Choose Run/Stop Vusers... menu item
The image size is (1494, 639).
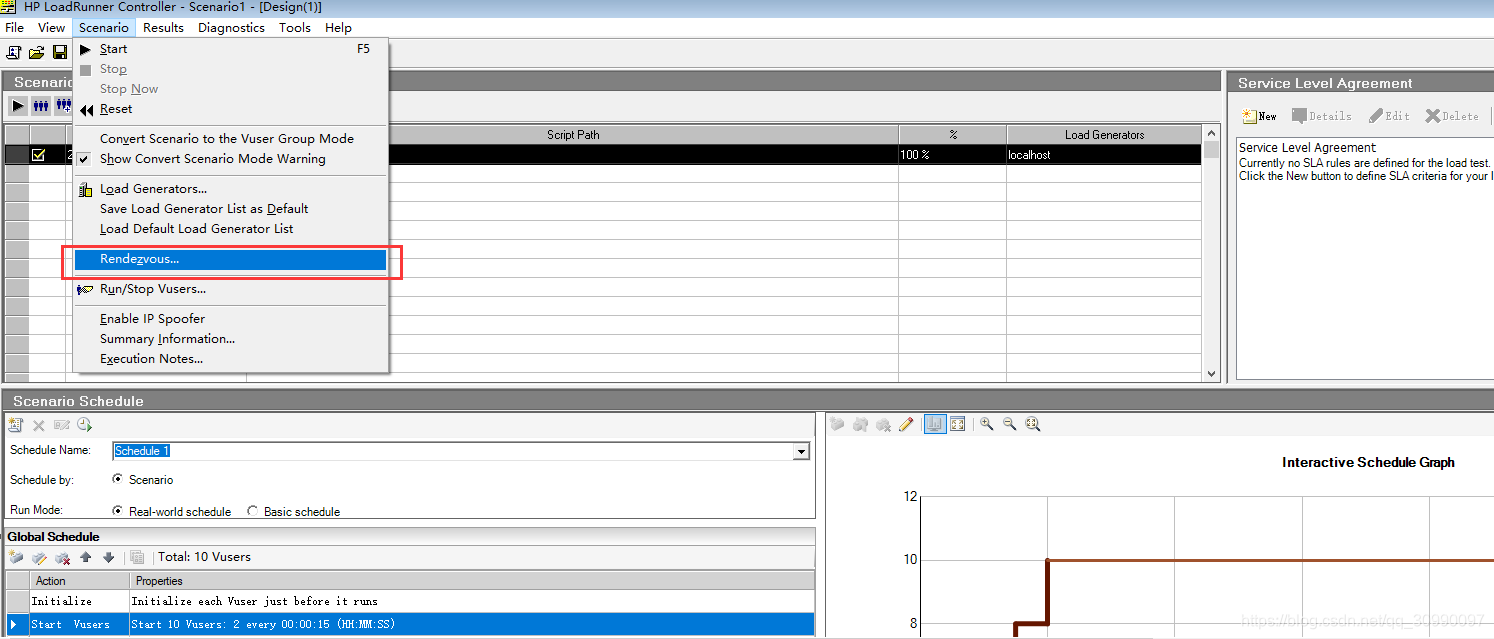231,288
